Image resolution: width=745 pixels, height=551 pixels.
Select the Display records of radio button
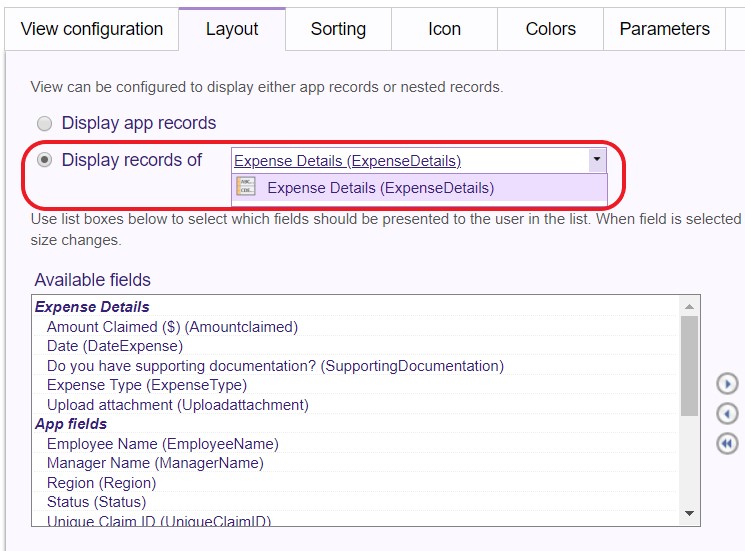click(x=44, y=160)
